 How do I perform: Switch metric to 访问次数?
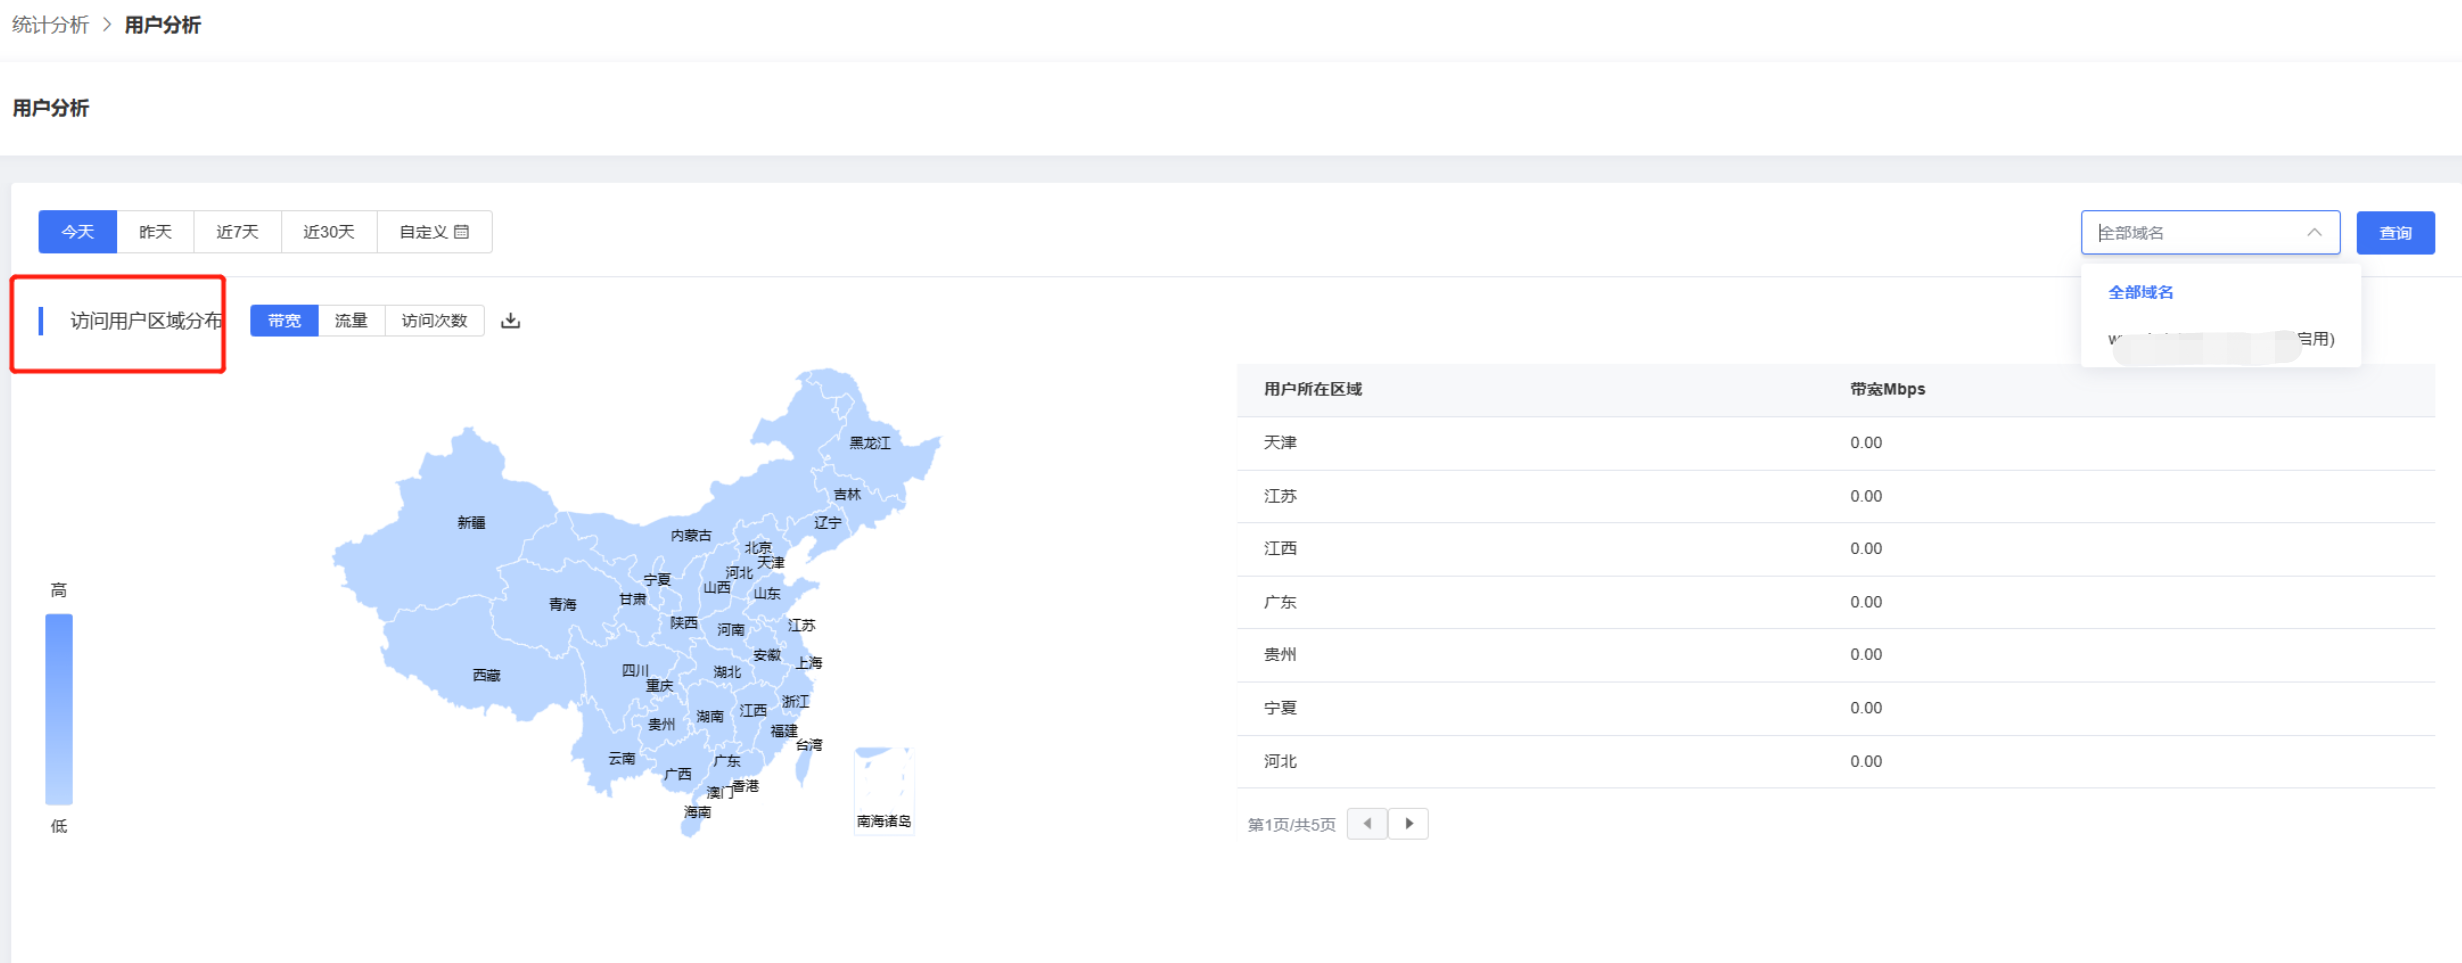(x=434, y=321)
